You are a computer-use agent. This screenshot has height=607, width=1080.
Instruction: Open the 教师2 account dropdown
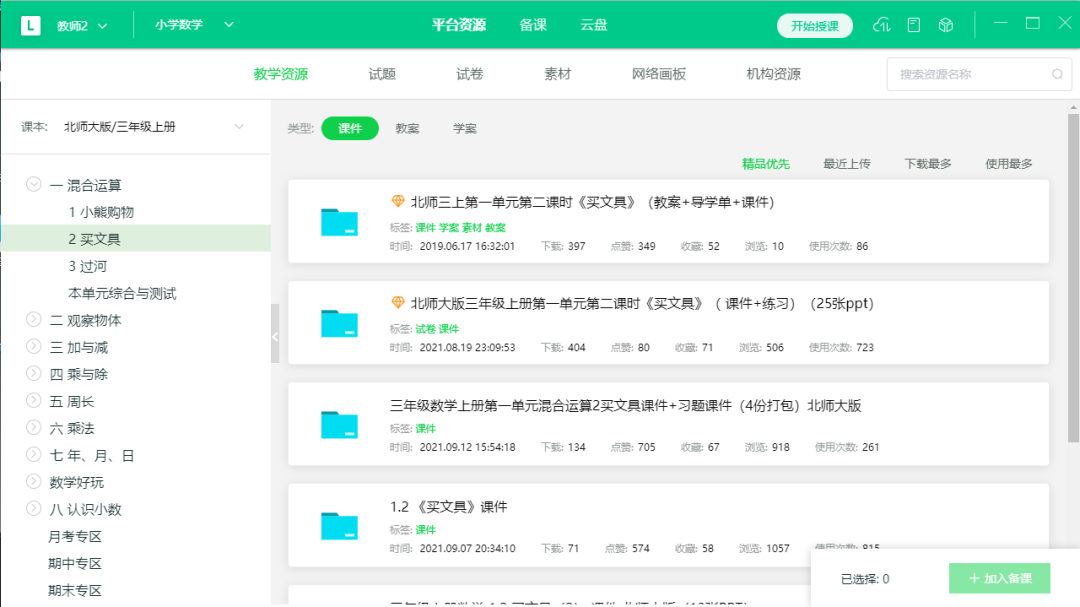tap(81, 25)
